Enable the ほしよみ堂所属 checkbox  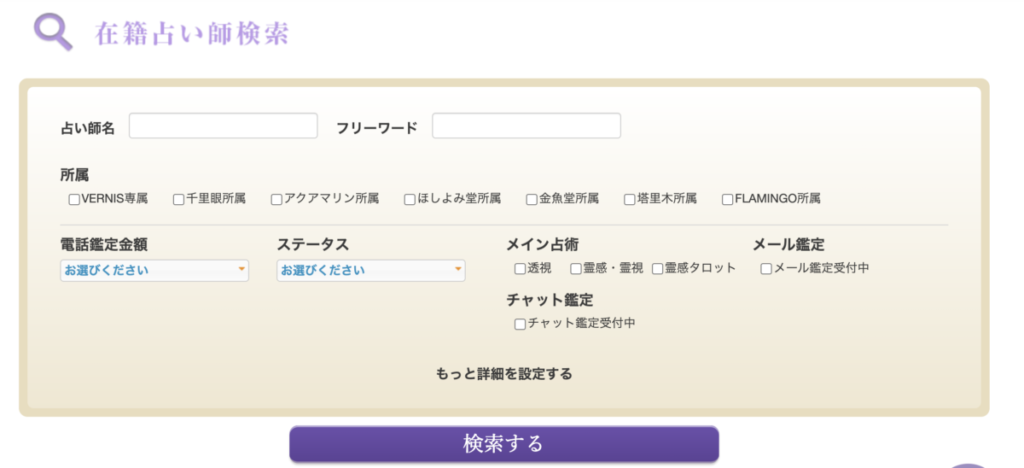(410, 199)
